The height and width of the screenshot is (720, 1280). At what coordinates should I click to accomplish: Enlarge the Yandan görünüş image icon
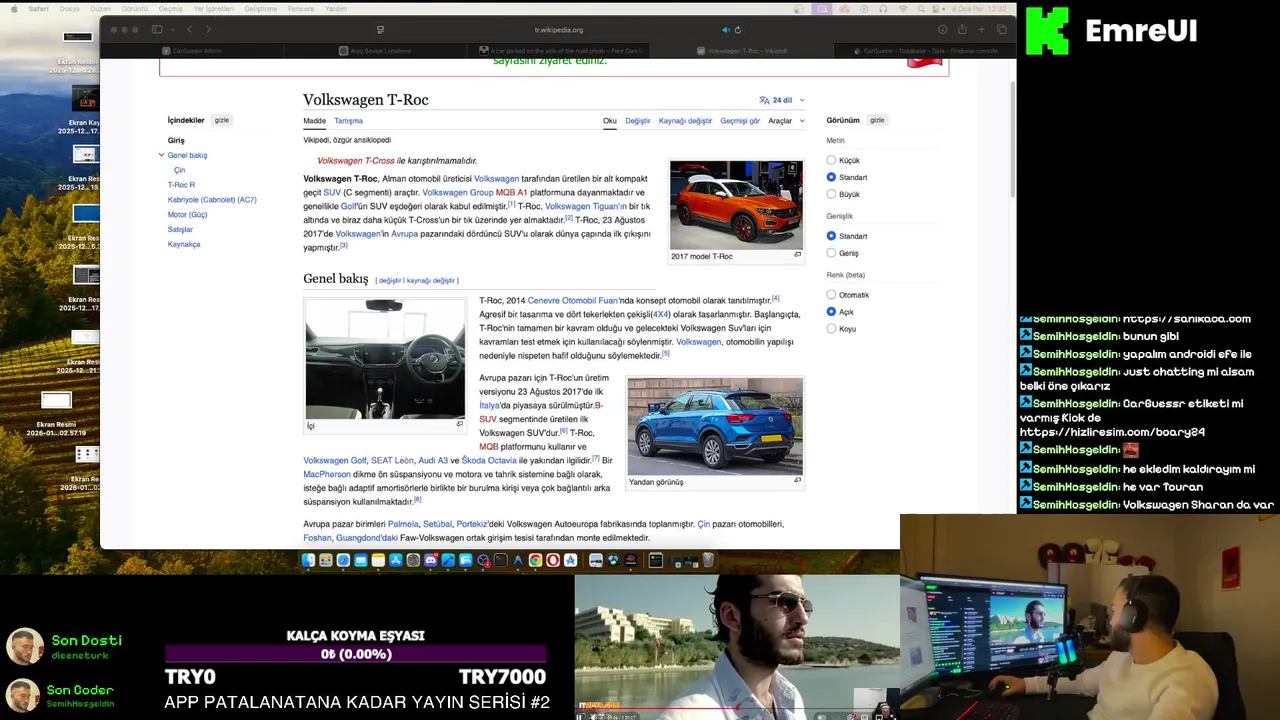(x=797, y=481)
